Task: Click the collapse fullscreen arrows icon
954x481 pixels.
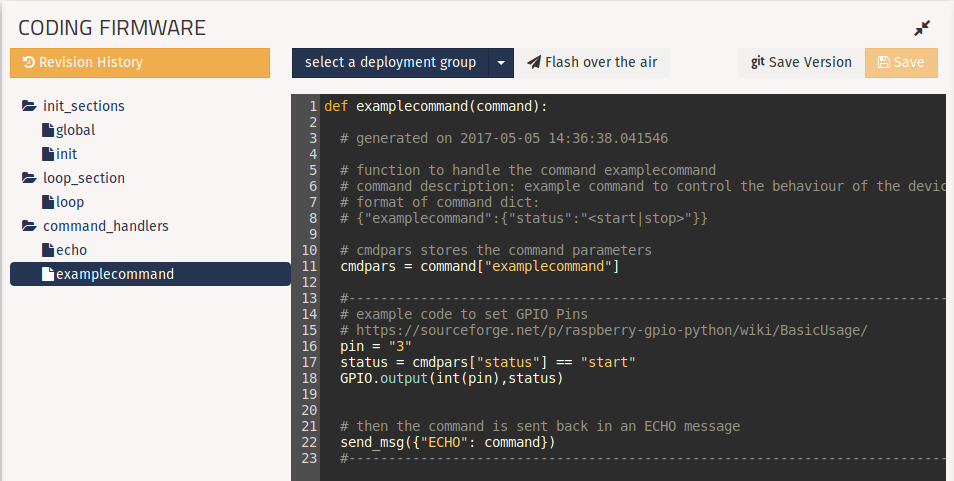Action: point(921,29)
